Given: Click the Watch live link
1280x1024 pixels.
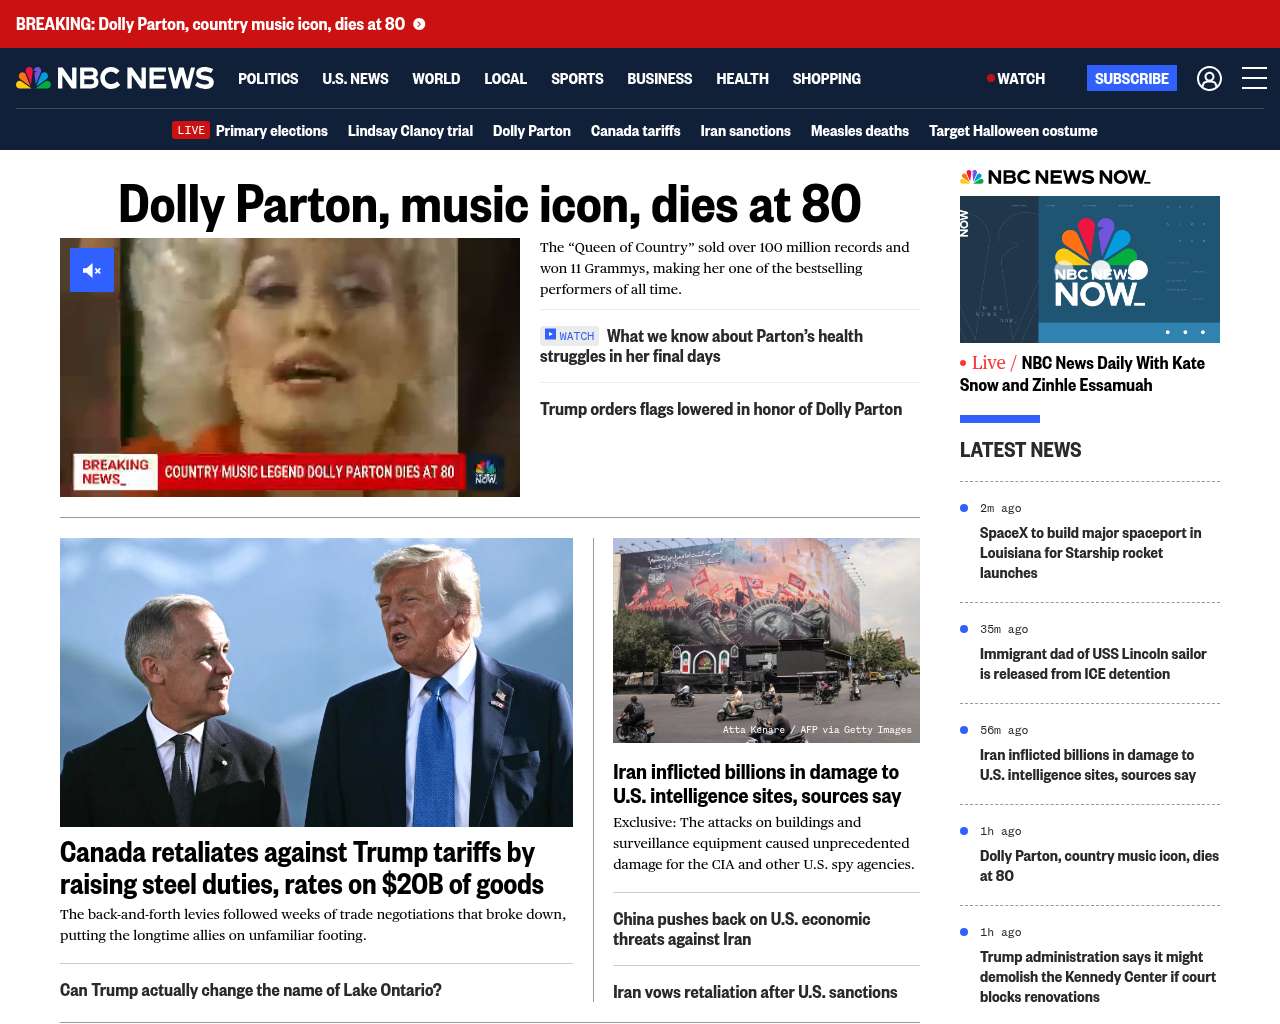Looking at the screenshot, I should (x=1016, y=78).
